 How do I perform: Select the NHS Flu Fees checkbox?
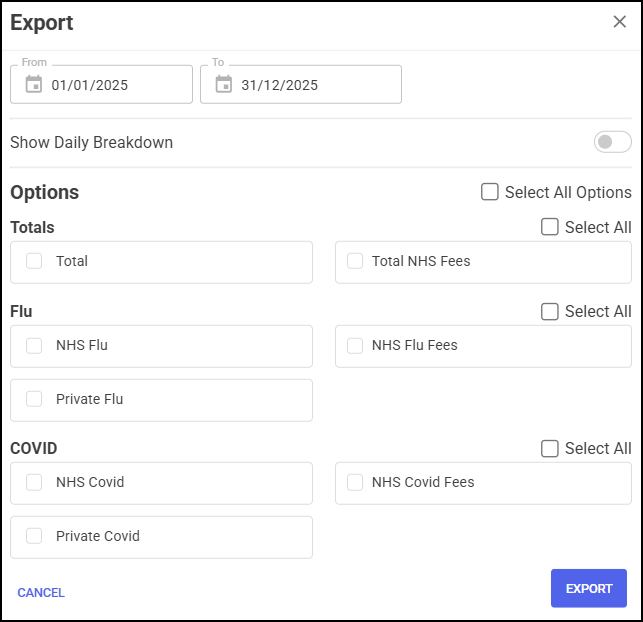coord(354,345)
